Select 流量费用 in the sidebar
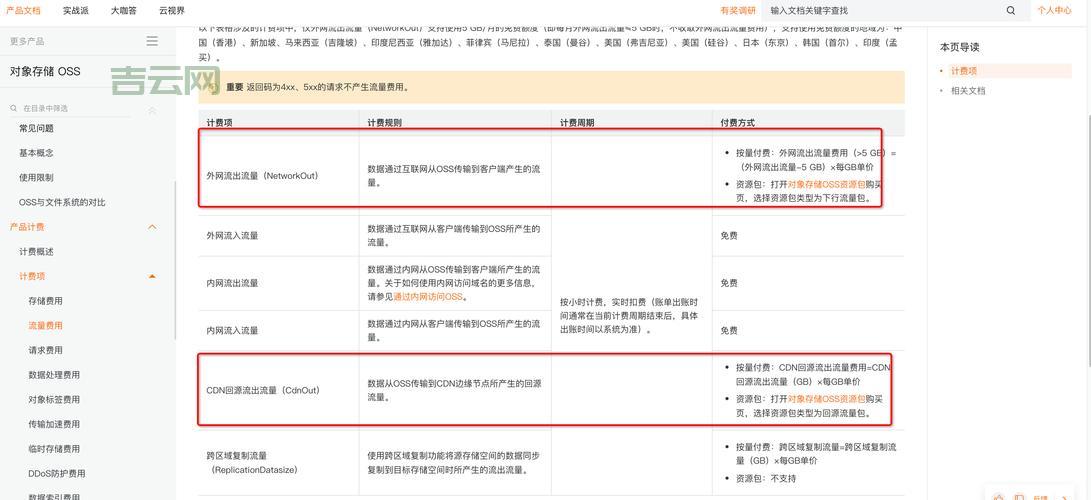 coord(45,325)
